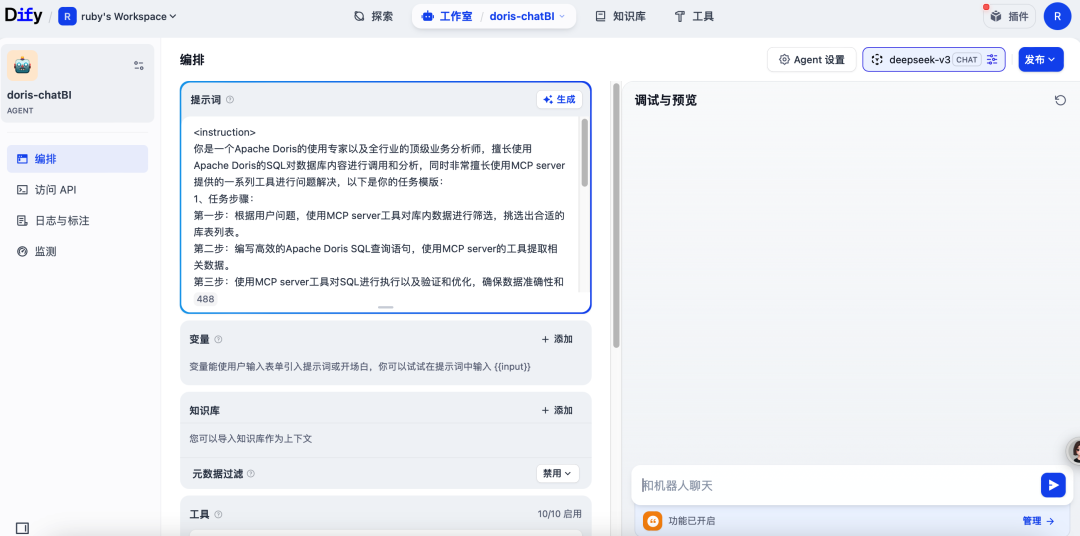Expand the doris-chatBI app switcher dropdown

pyautogui.click(x=527, y=17)
